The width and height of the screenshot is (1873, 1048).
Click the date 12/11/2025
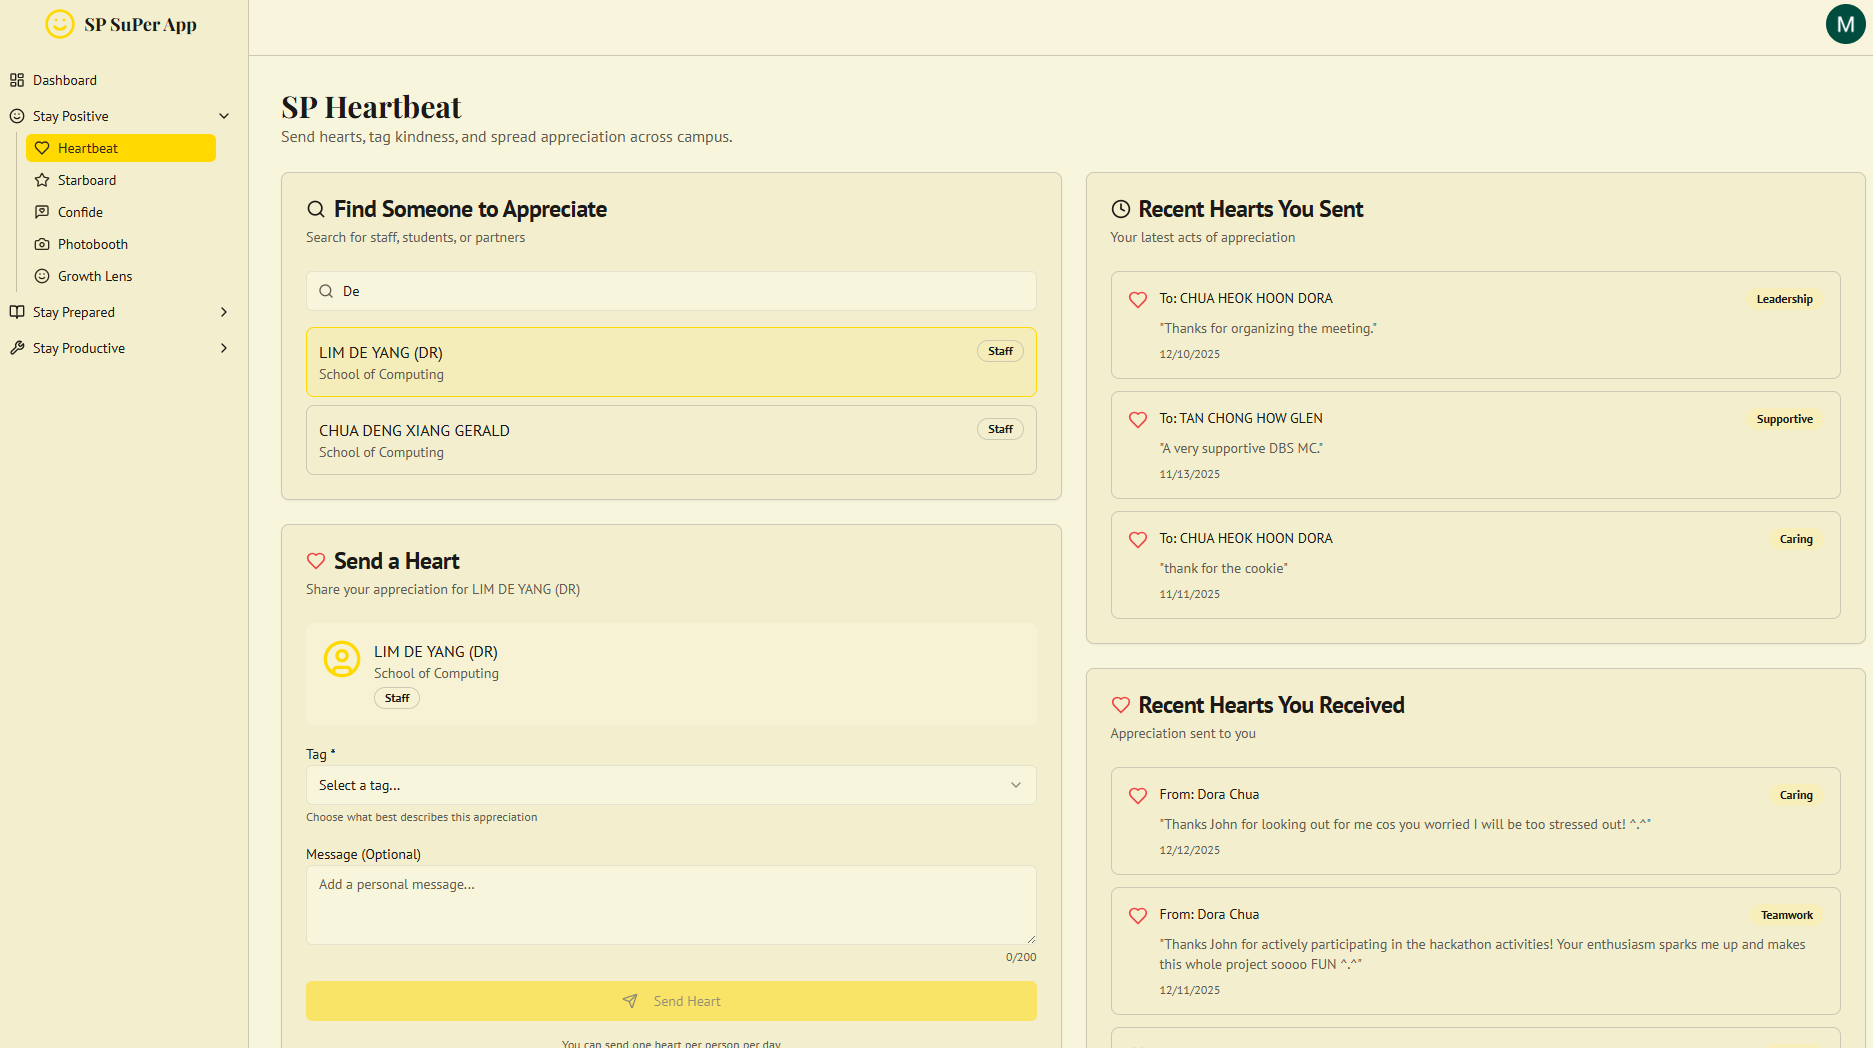[x=1190, y=990]
